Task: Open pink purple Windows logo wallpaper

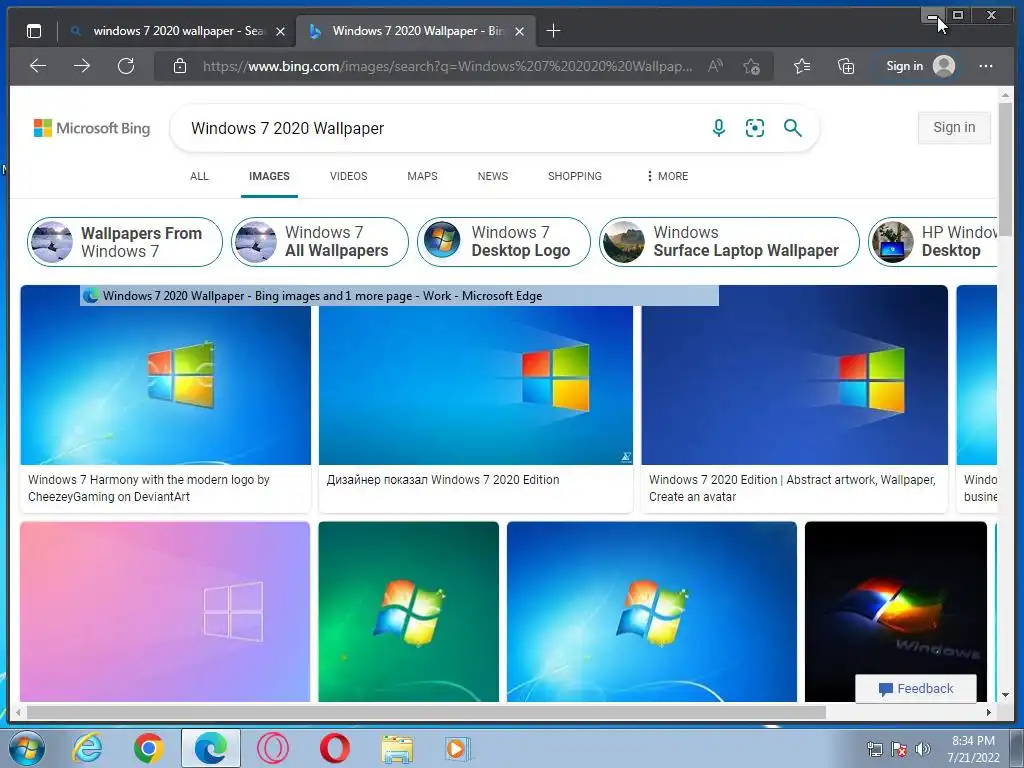Action: [165, 611]
